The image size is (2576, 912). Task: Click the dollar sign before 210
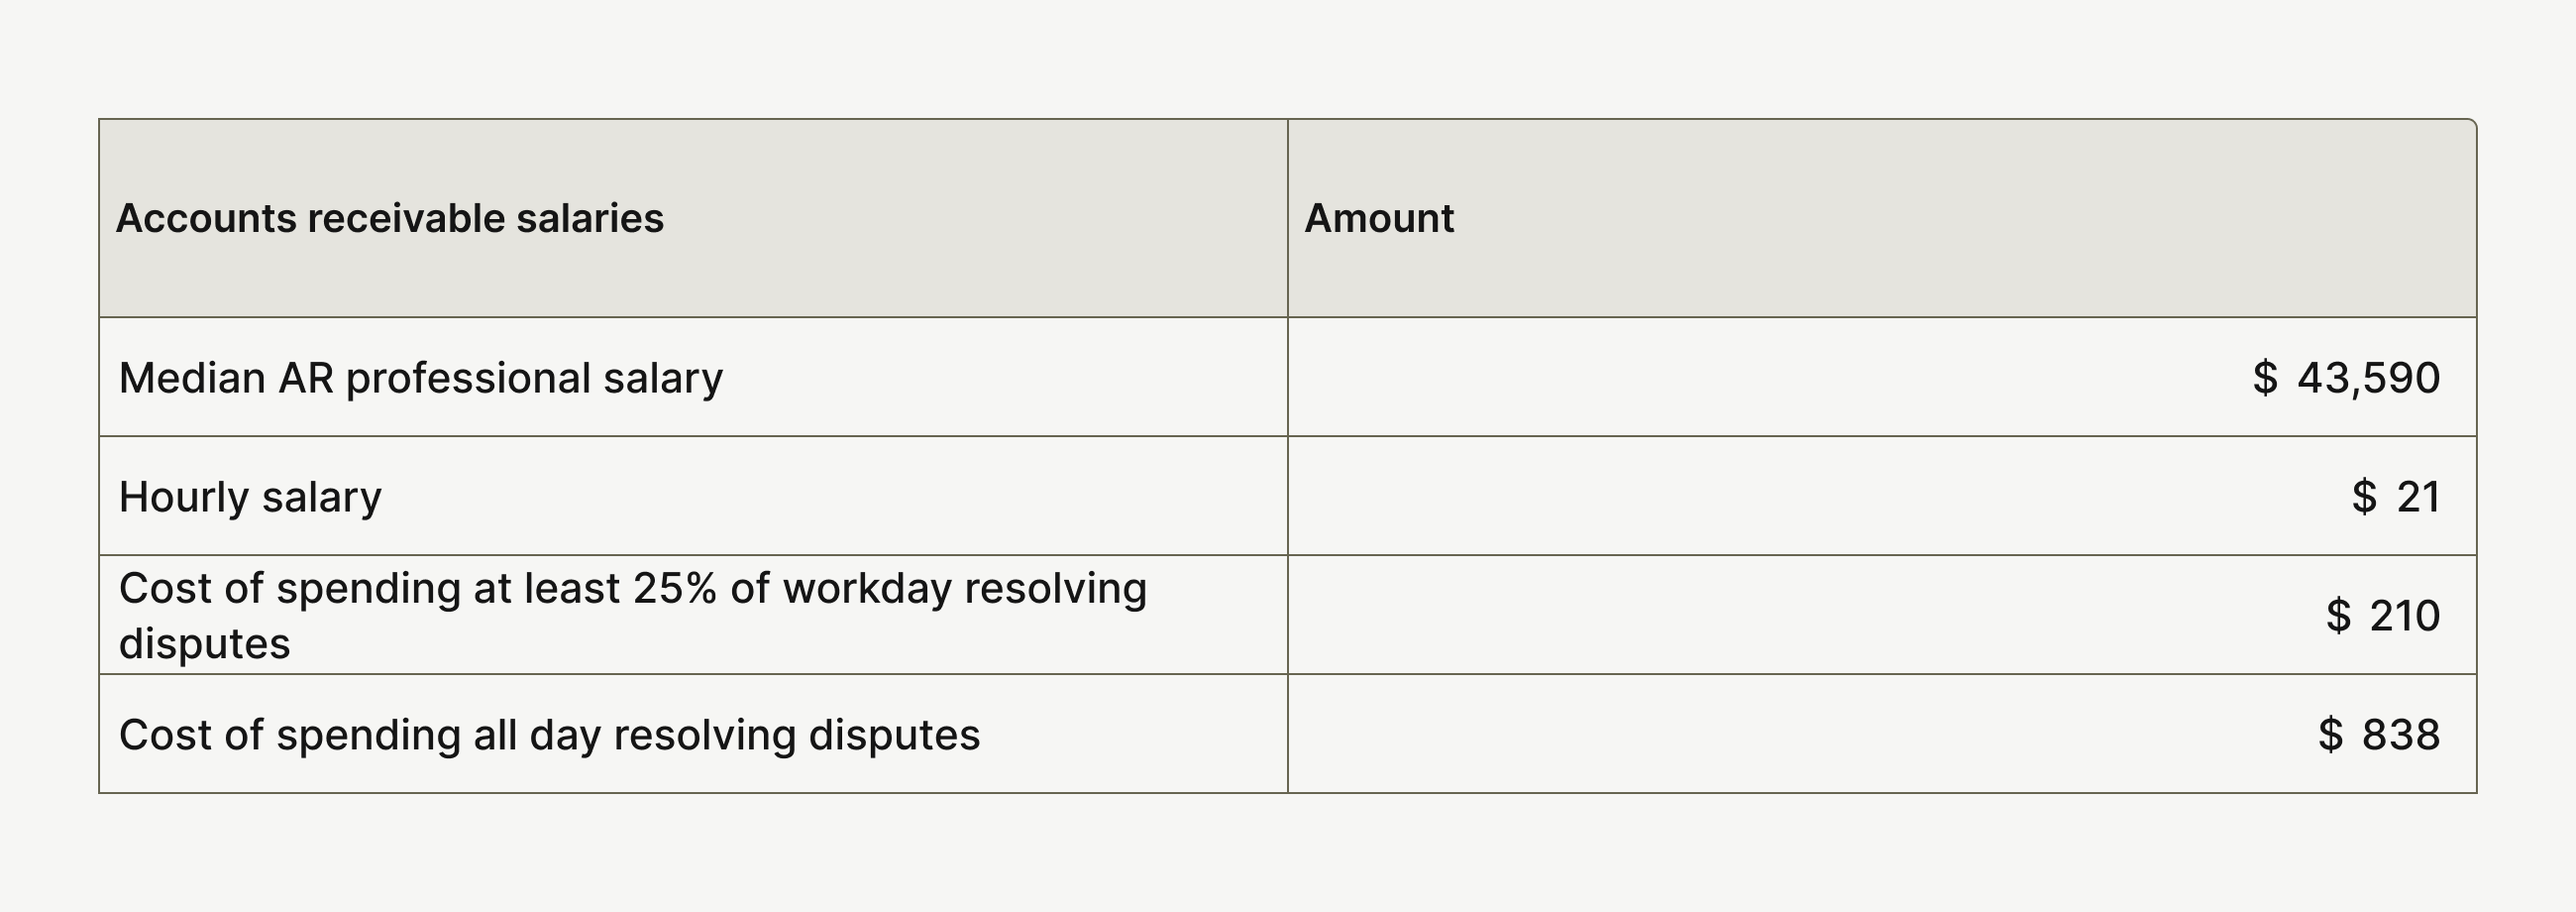(2338, 615)
